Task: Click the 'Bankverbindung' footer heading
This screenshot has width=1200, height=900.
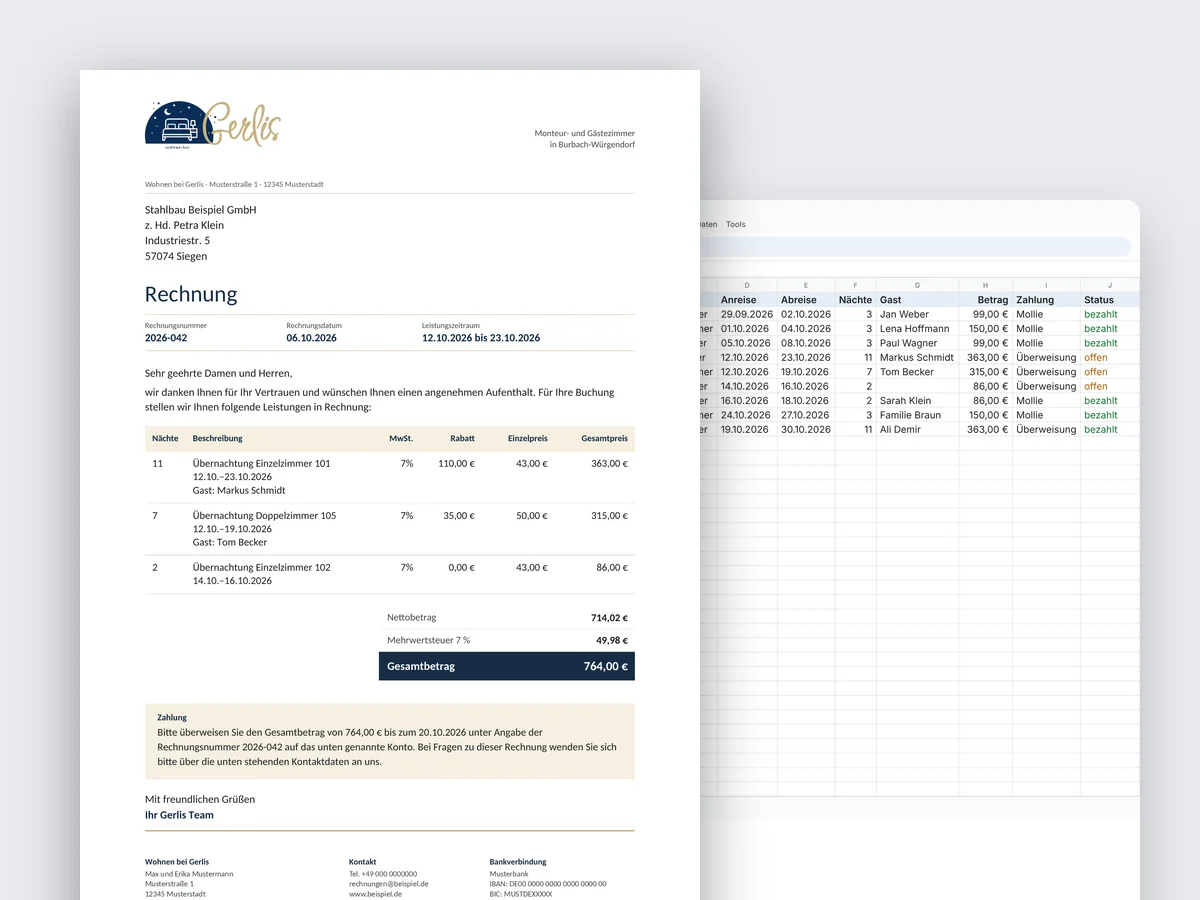Action: pyautogui.click(x=518, y=862)
